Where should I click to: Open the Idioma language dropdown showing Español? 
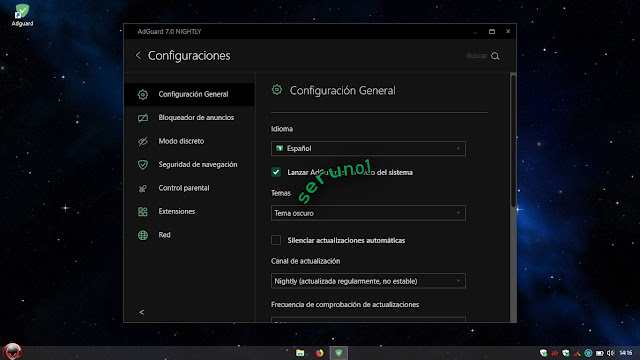[368, 149]
